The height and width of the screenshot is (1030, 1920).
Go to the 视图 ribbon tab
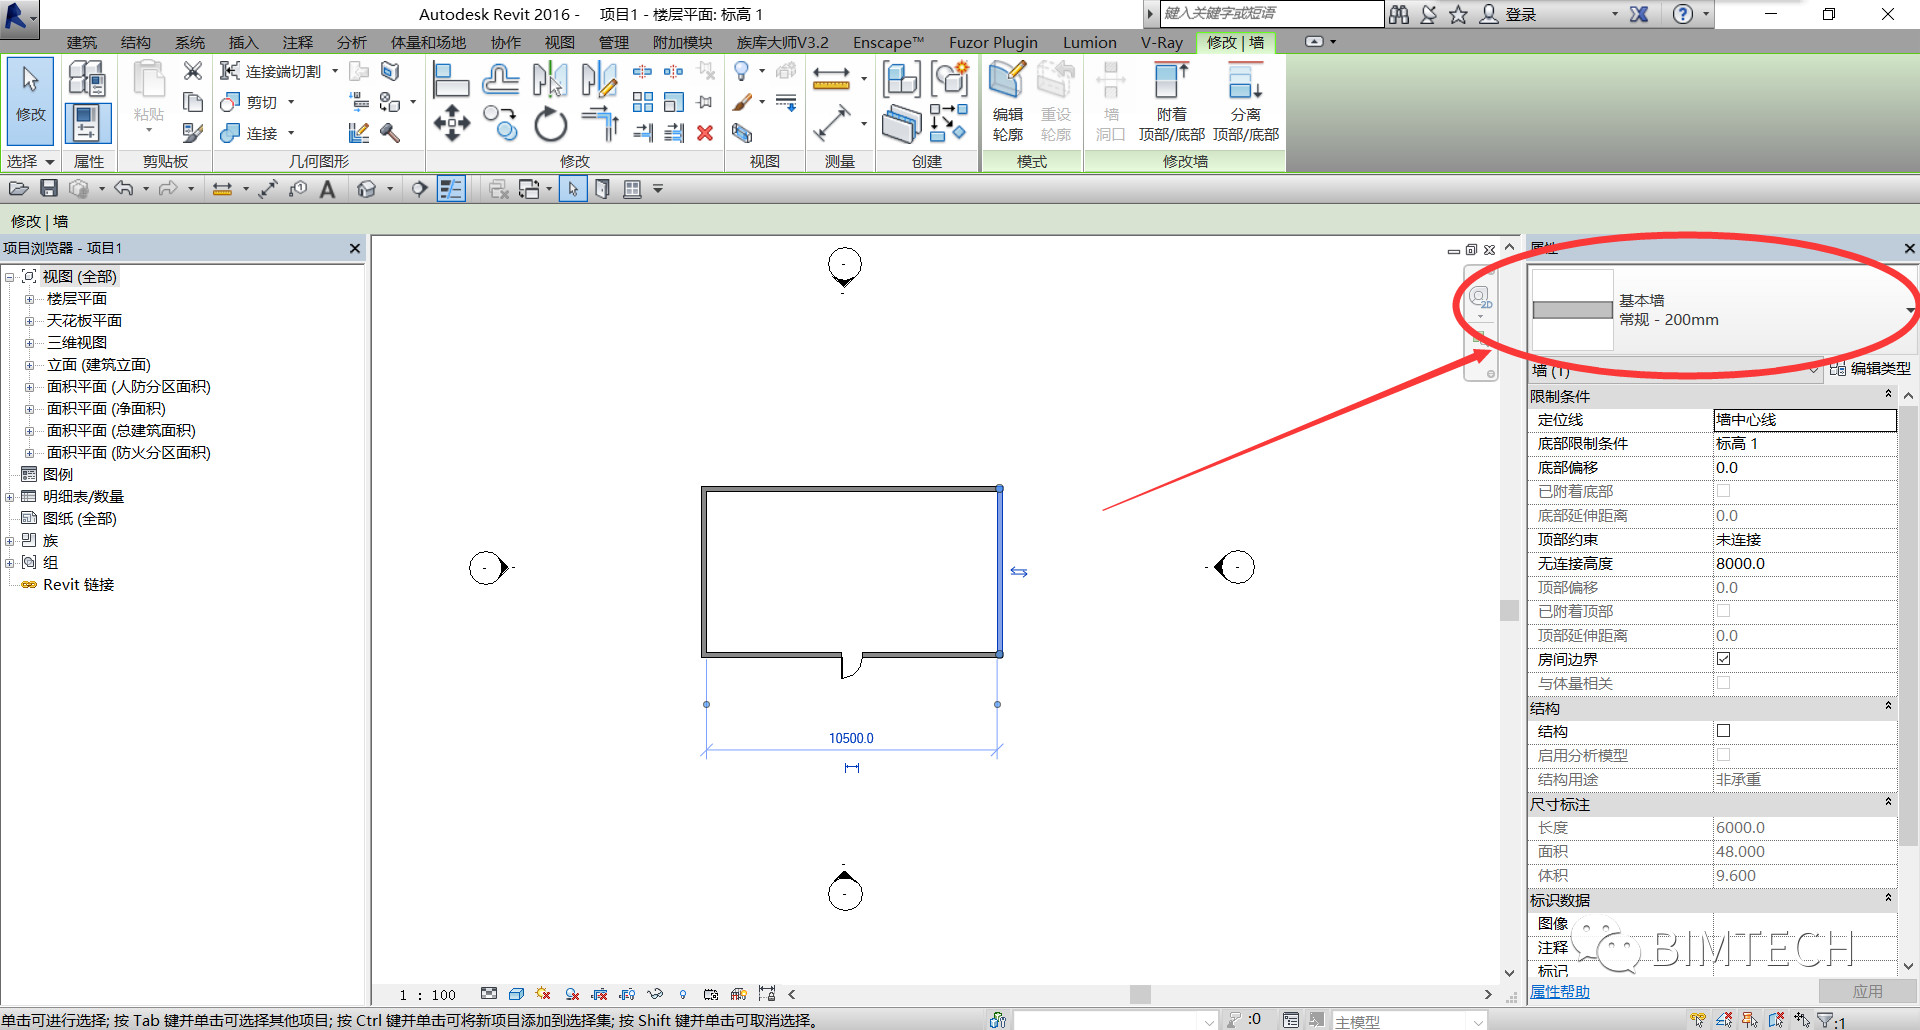560,42
